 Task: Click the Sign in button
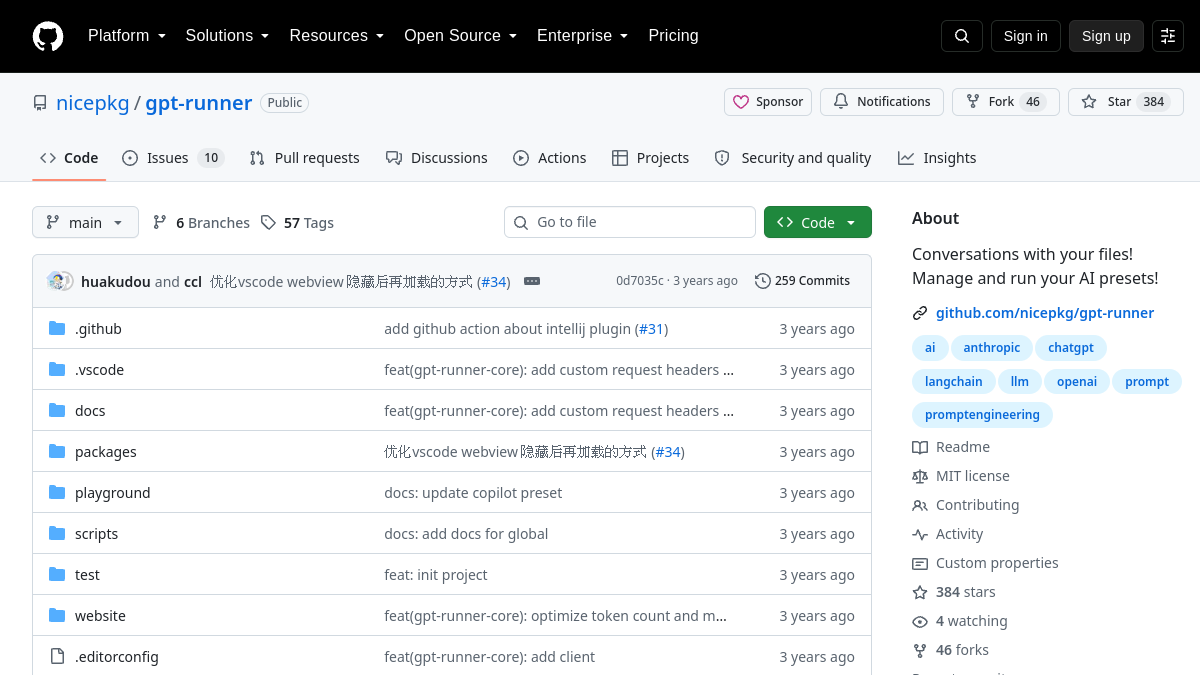click(1026, 36)
